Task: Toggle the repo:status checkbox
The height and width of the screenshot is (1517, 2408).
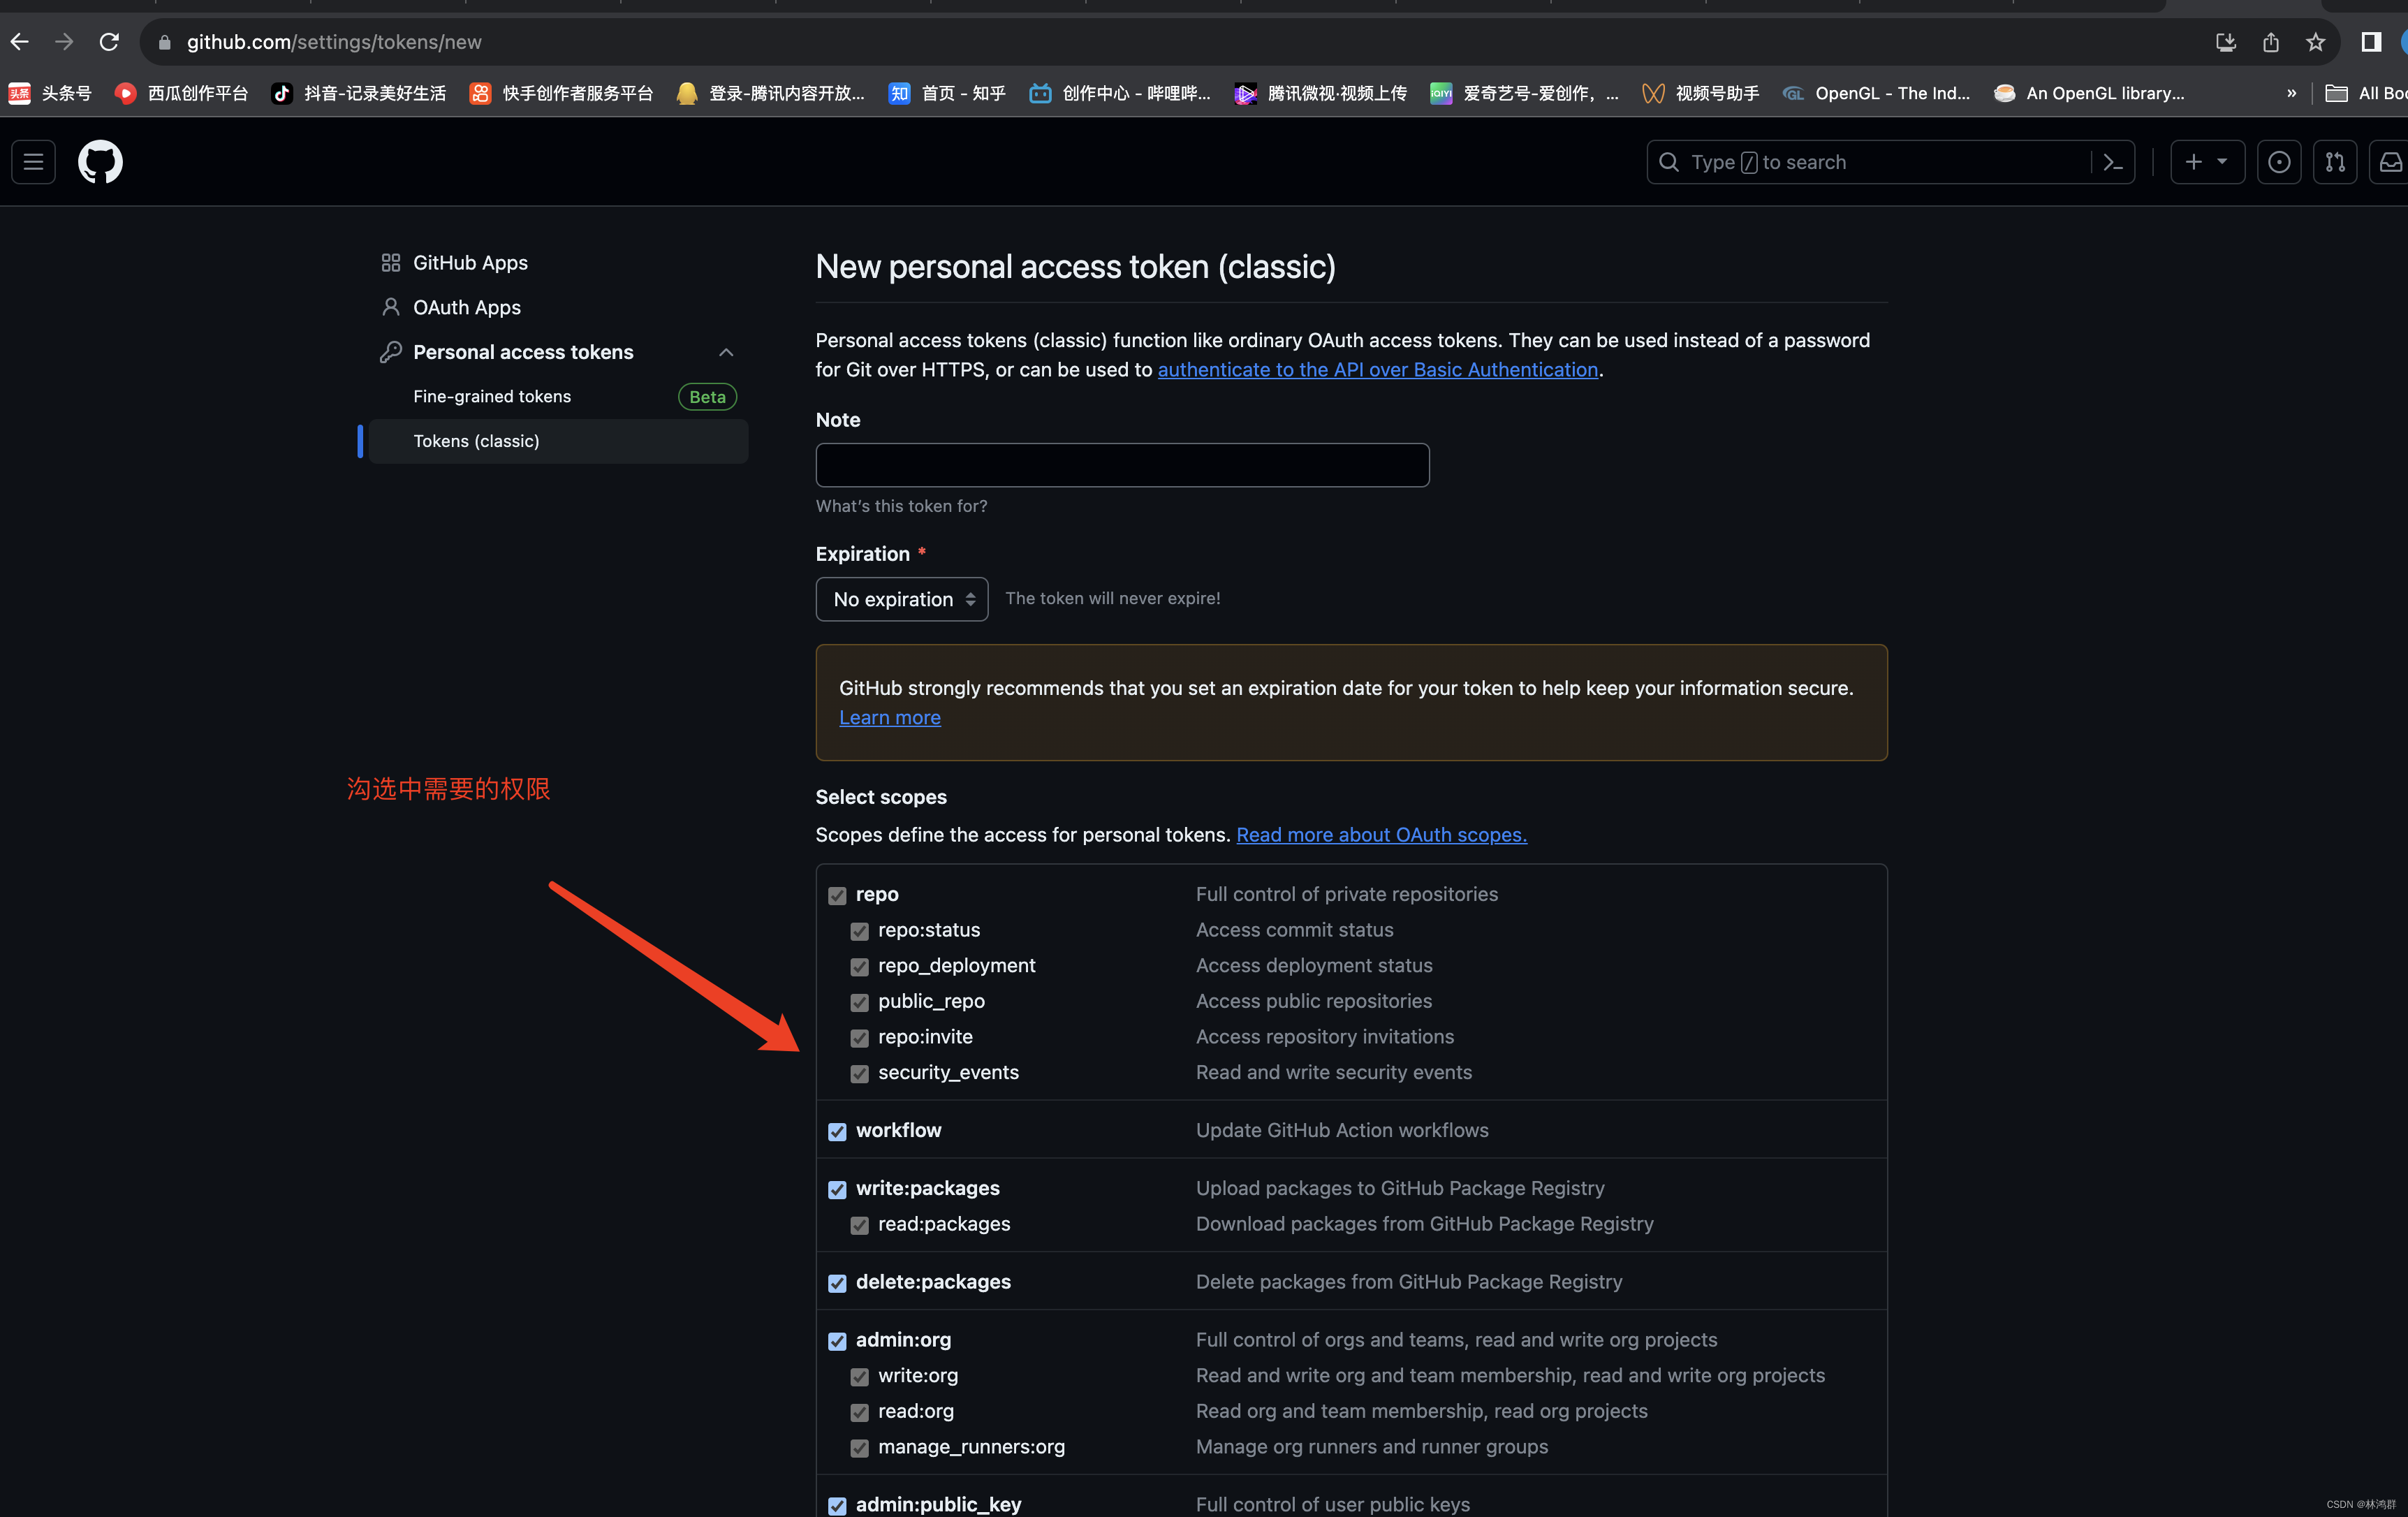Action: (x=859, y=931)
